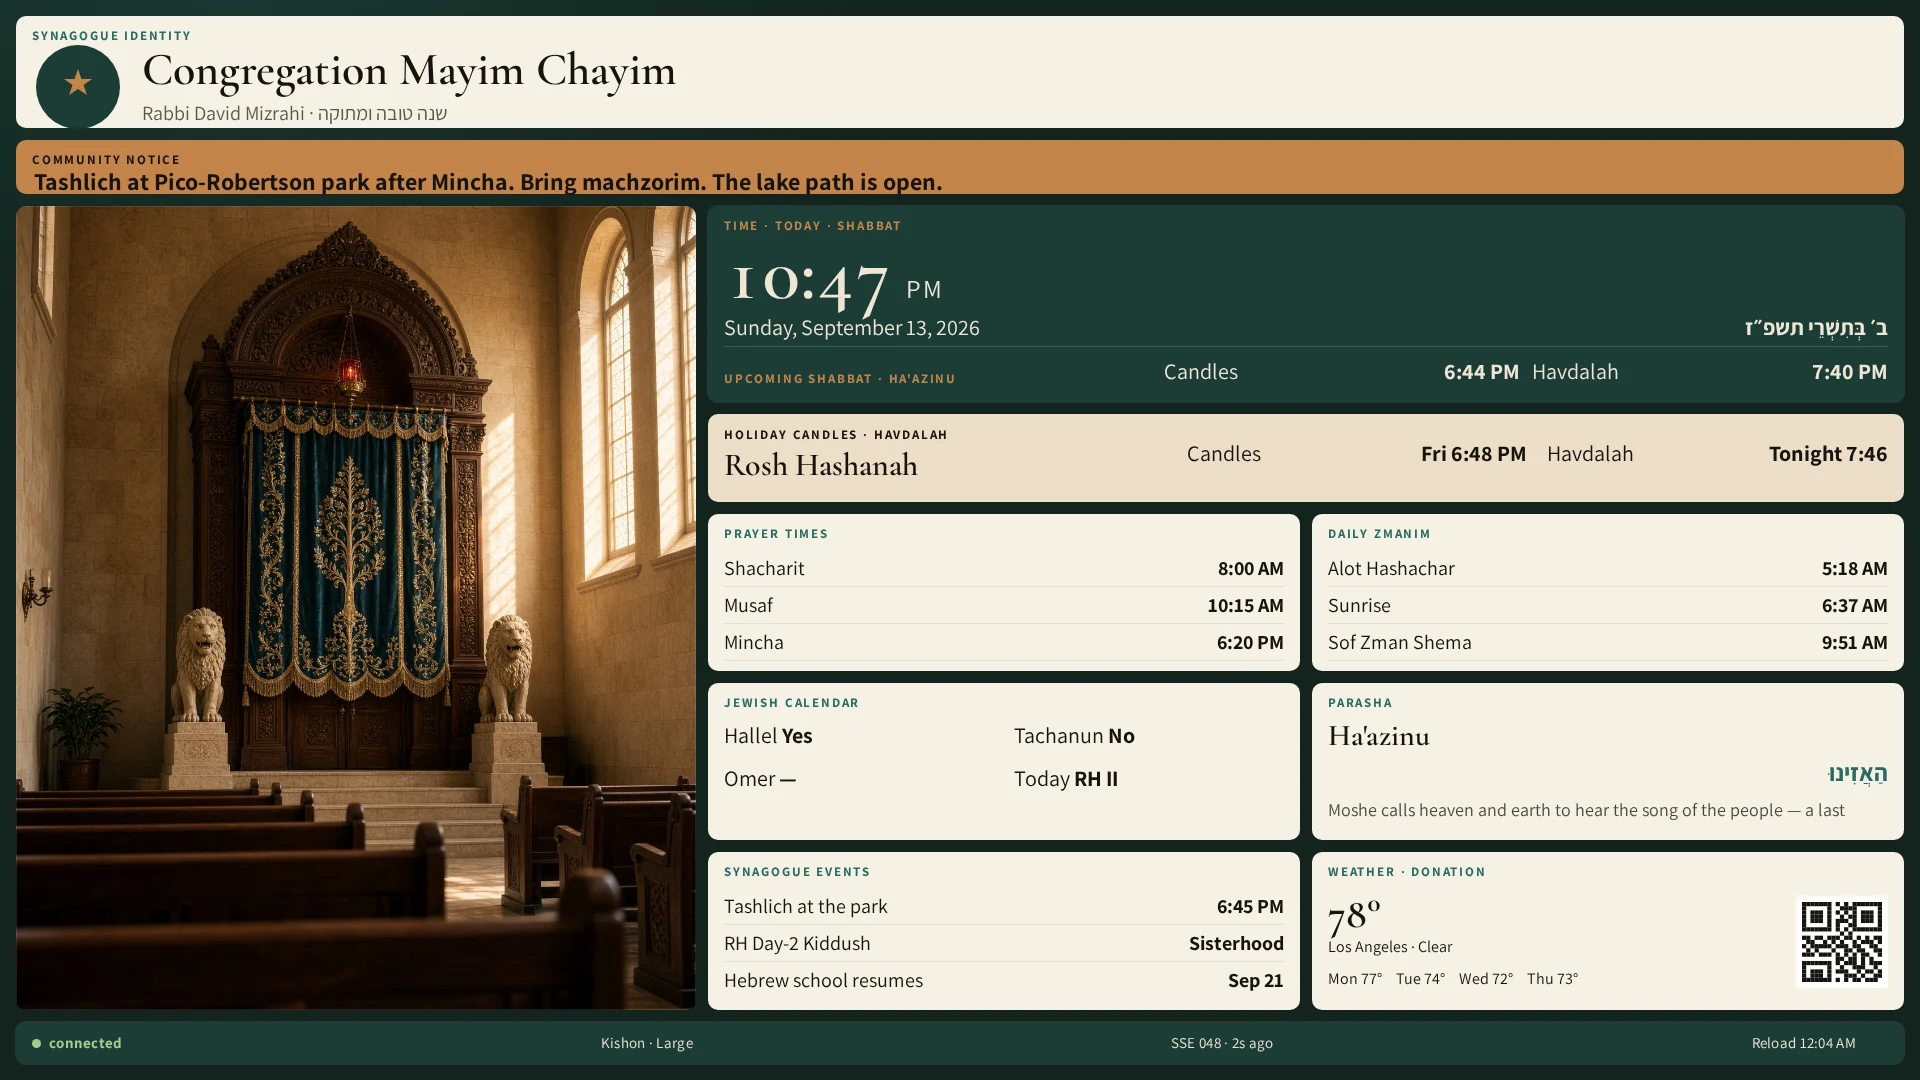Click the Hallel Yes entry
The width and height of the screenshot is (1920, 1080).
768,736
